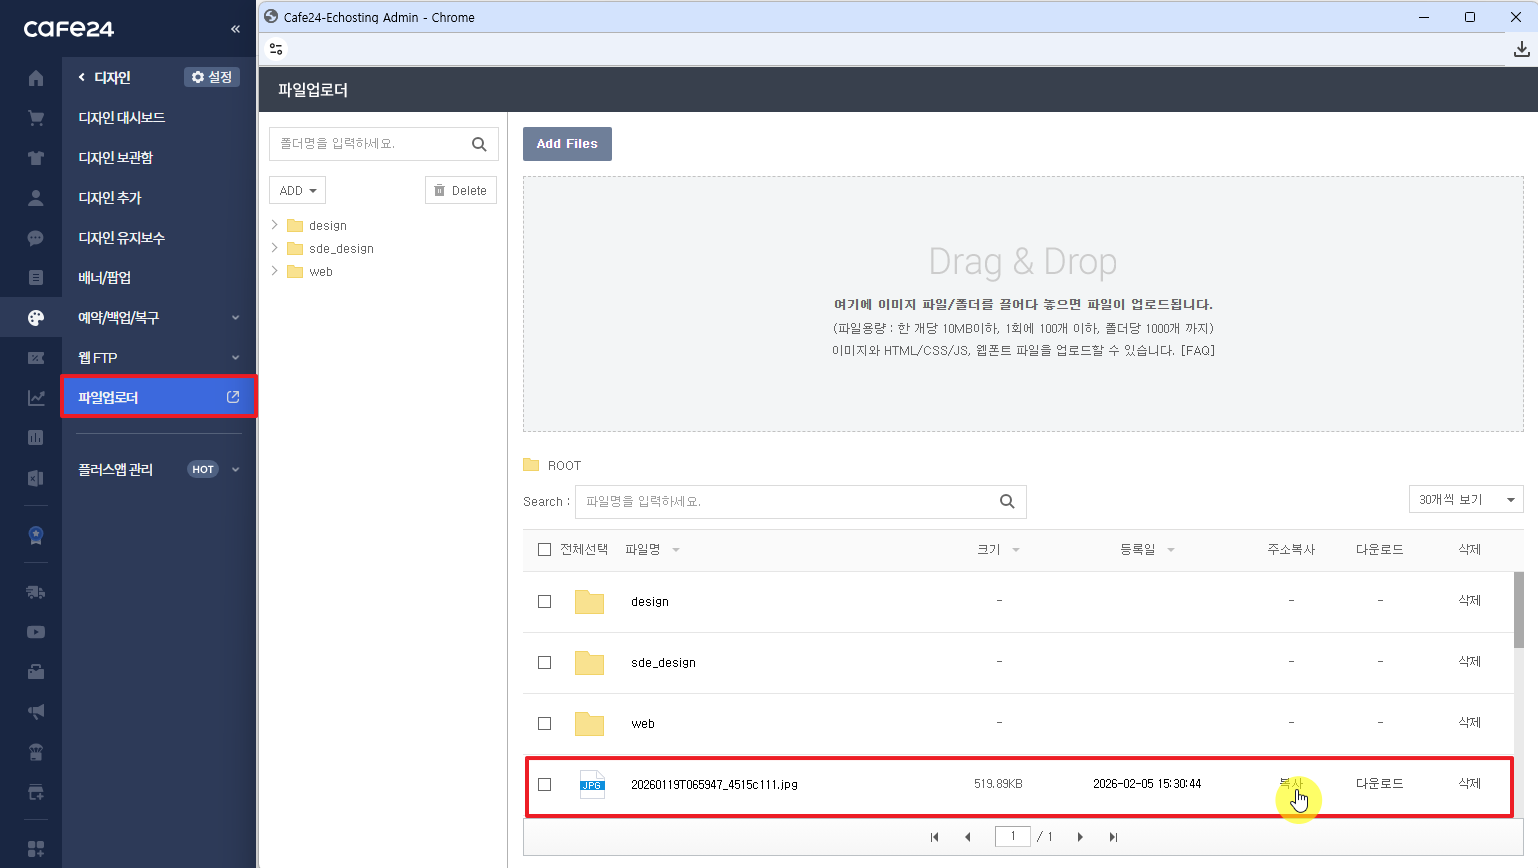
Task: Check the 전체선택 select all checkbox
Action: coord(544,550)
